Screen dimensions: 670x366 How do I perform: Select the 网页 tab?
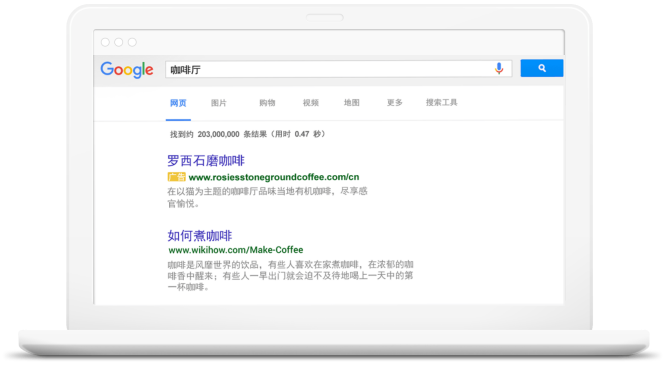(178, 103)
